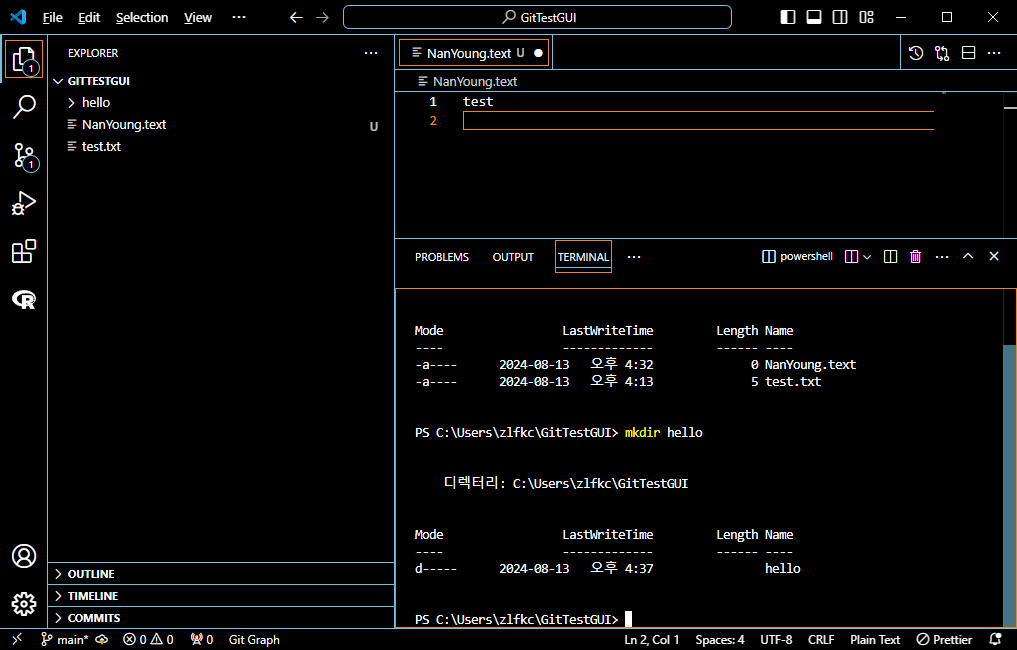This screenshot has height=650, width=1017.
Task: Show additional panel views ellipsis
Action: pos(634,257)
